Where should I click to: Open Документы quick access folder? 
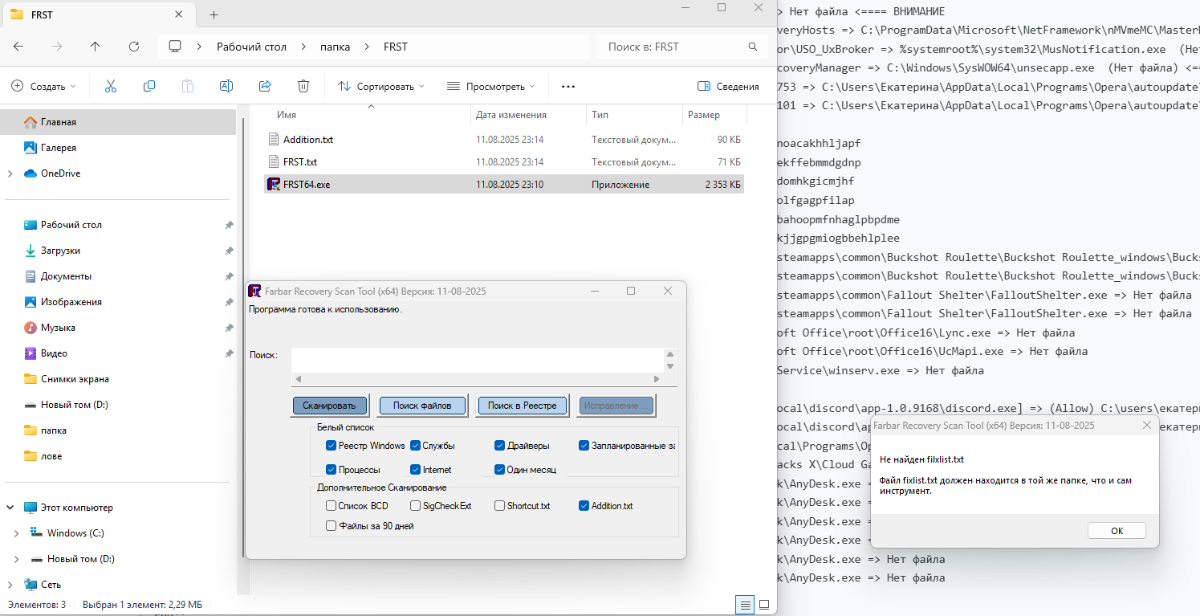66,276
